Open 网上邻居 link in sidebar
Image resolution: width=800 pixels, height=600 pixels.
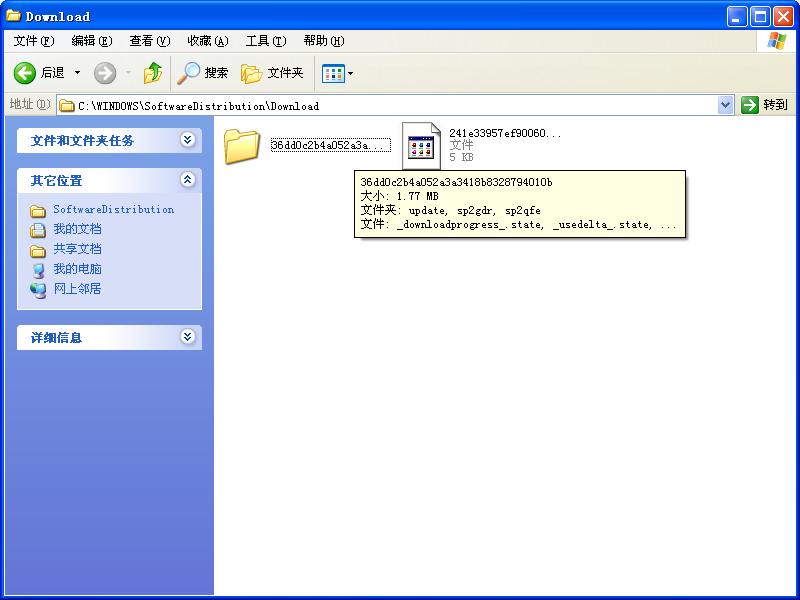78,289
